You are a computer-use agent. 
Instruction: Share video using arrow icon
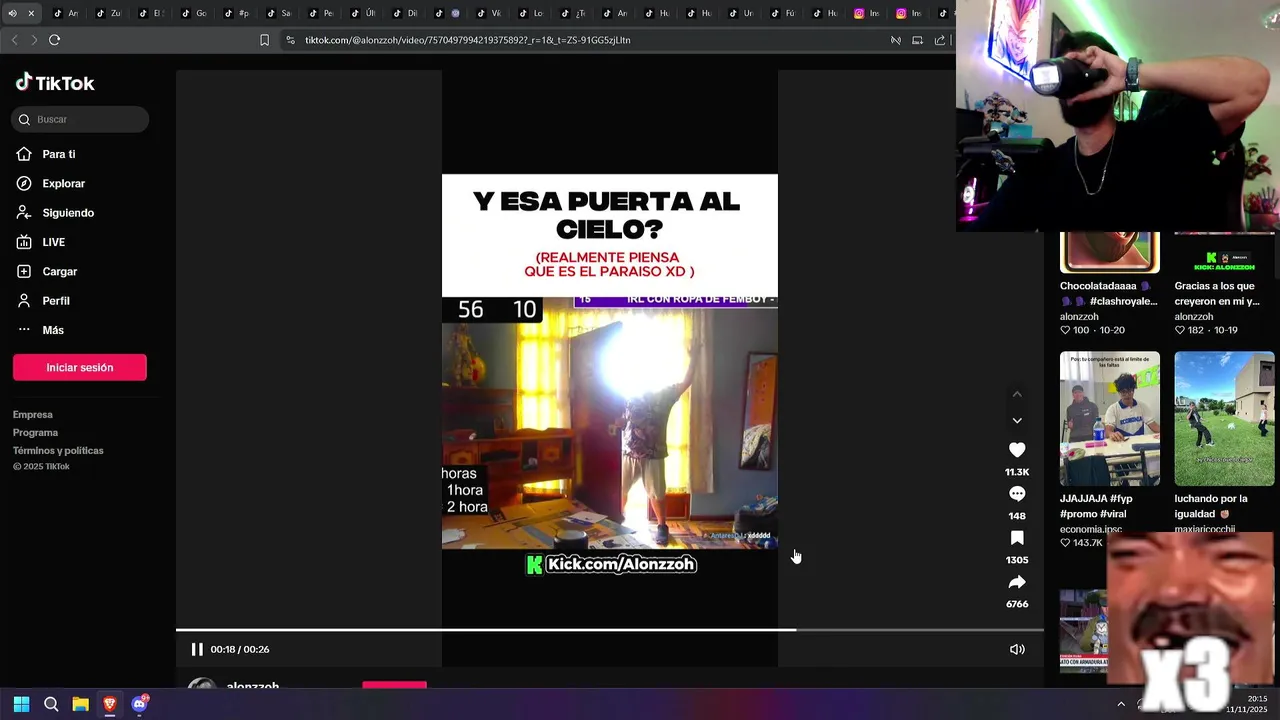coord(1017,582)
